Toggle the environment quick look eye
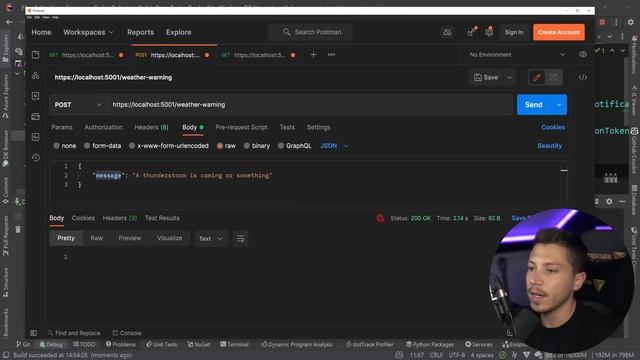640x360 pixels. pyautogui.click(x=583, y=55)
